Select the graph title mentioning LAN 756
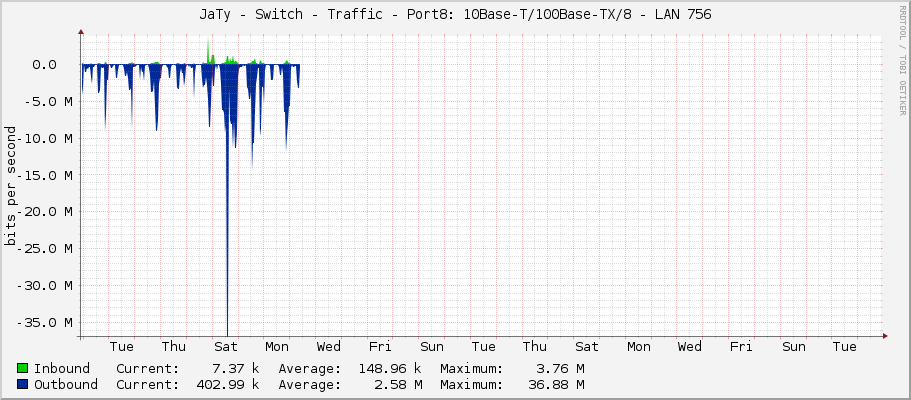 coord(455,15)
